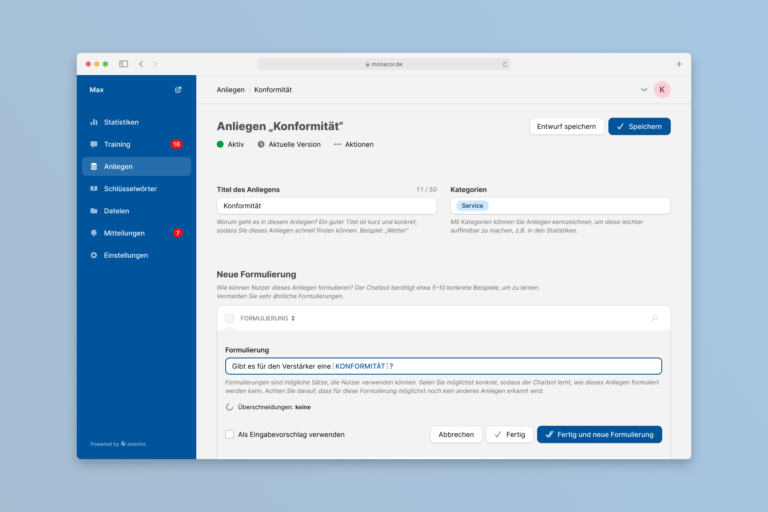The width and height of the screenshot is (768, 512).
Task: Click the blue Speichern button
Action: (x=639, y=126)
